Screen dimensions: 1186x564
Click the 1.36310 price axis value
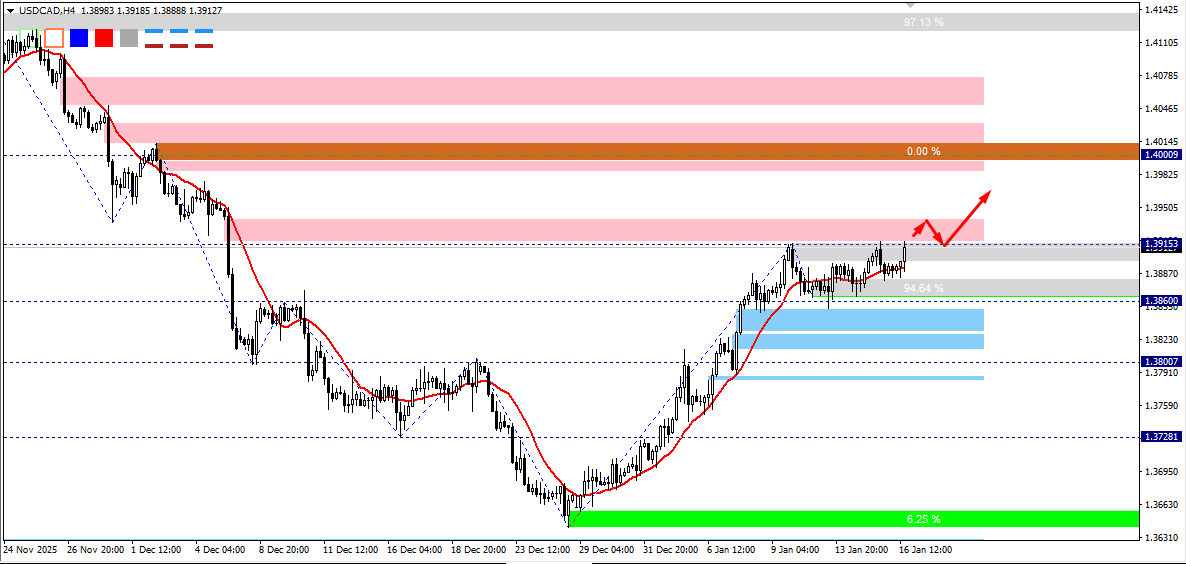tap(1163, 537)
